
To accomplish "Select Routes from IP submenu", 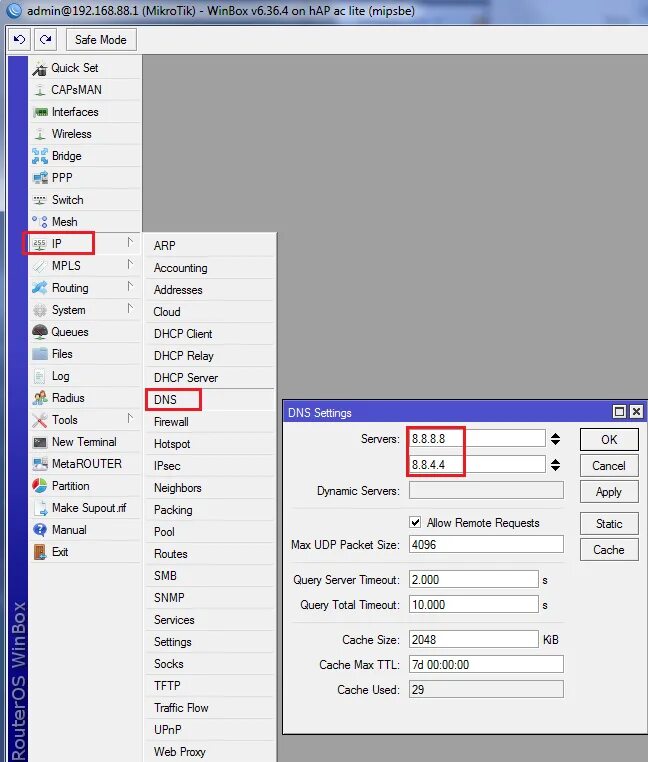I will pyautogui.click(x=210, y=554).
